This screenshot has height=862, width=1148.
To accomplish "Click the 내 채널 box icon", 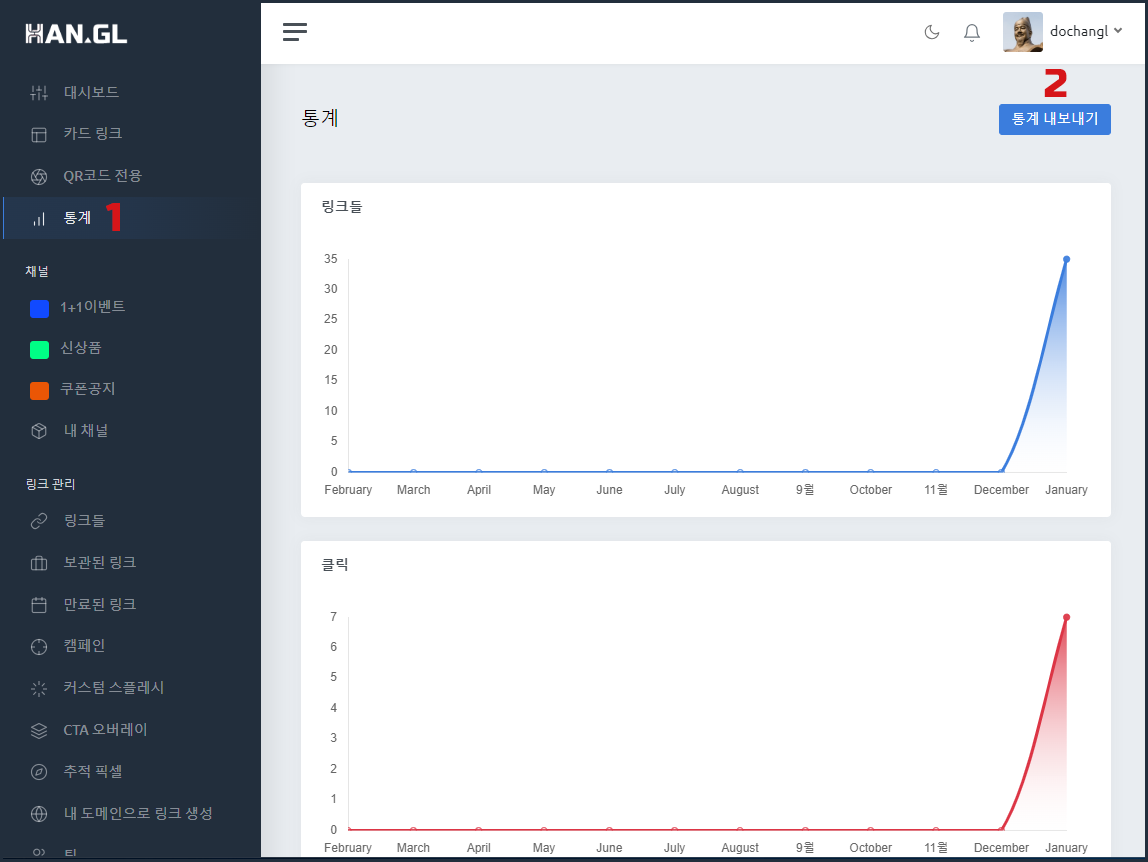I will [39, 431].
